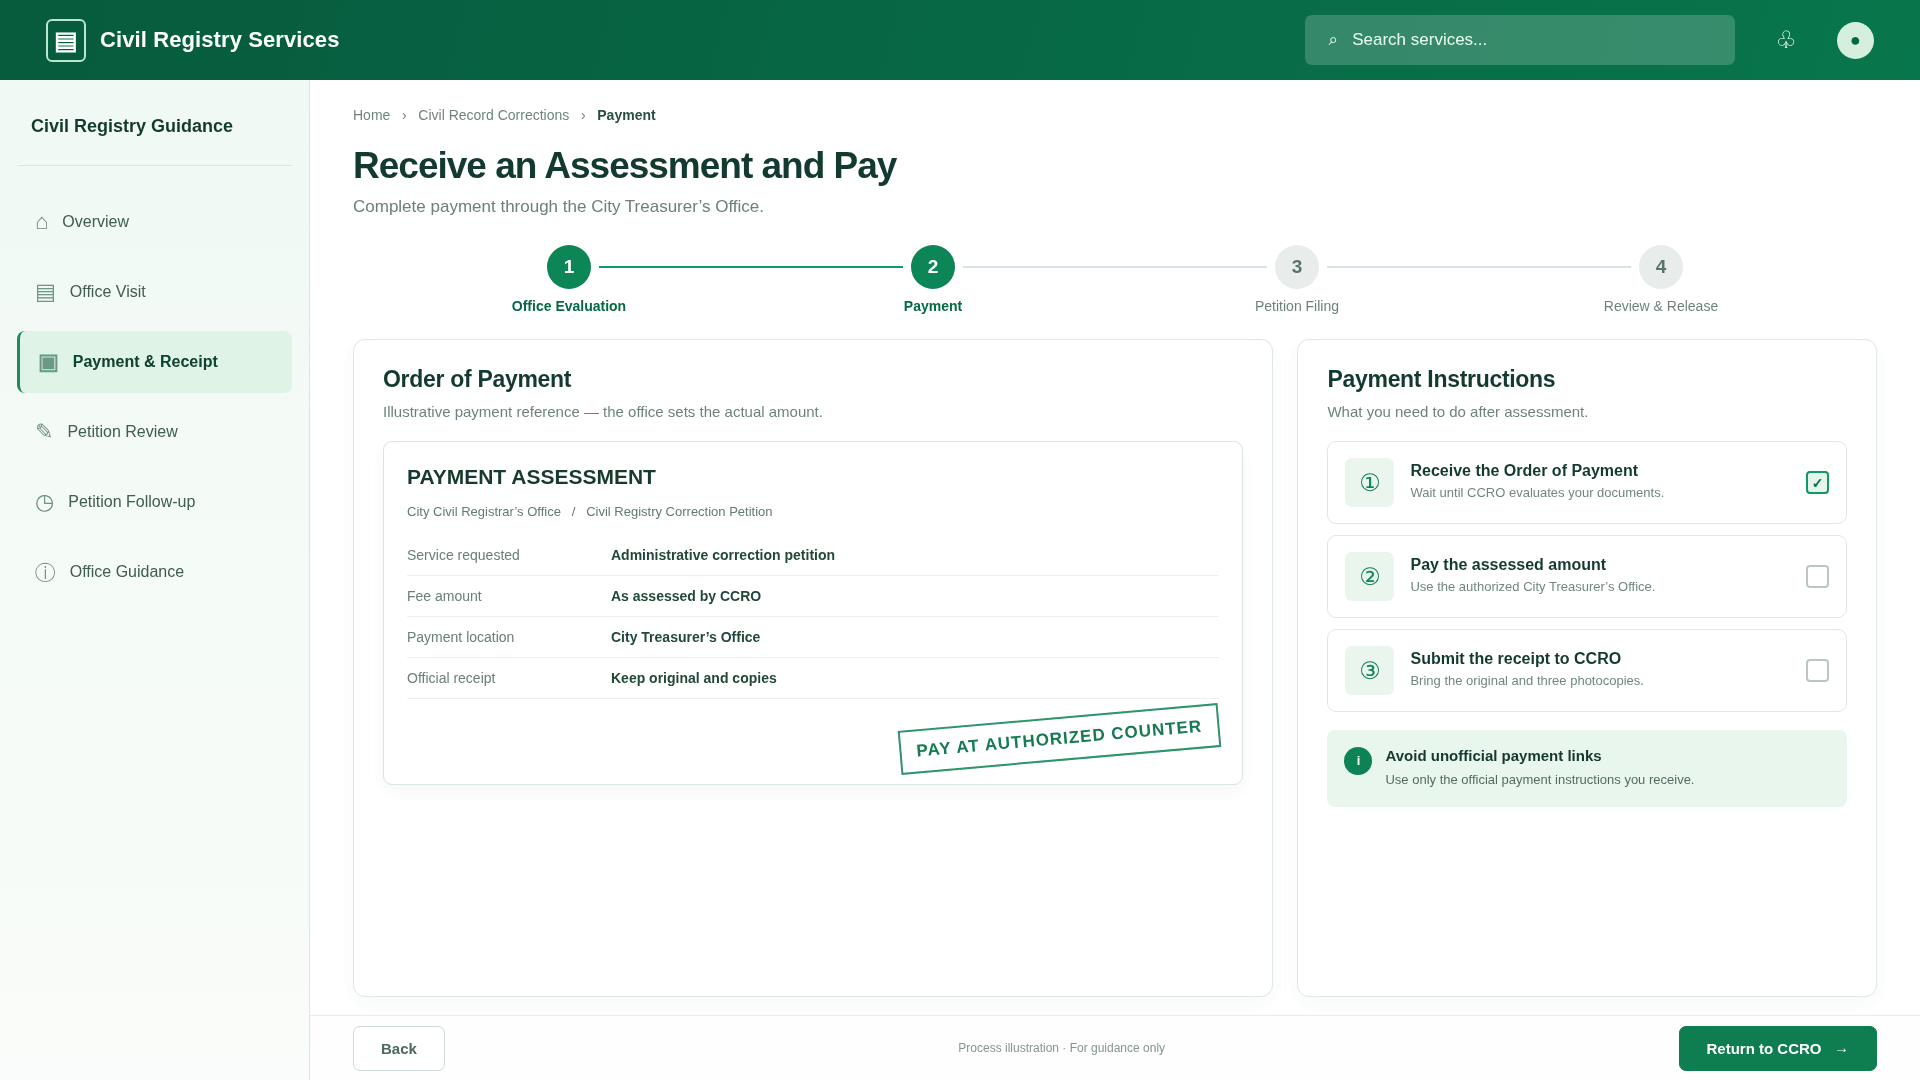
Task: Open Office Guidance in the sidebar
Action: click(x=154, y=572)
